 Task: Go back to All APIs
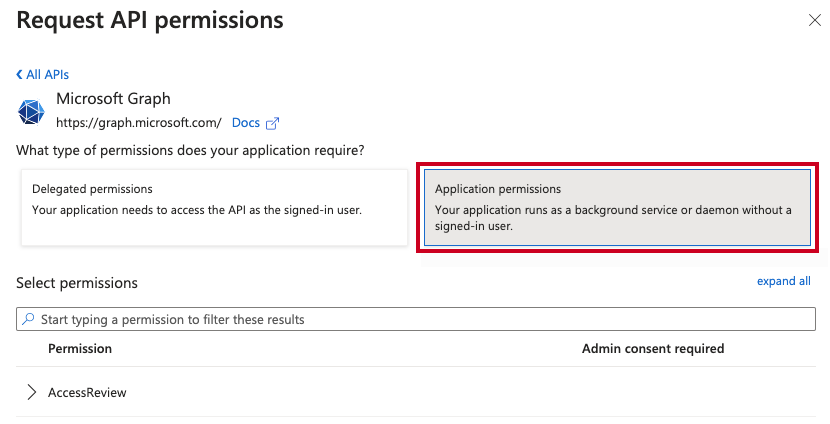point(42,75)
